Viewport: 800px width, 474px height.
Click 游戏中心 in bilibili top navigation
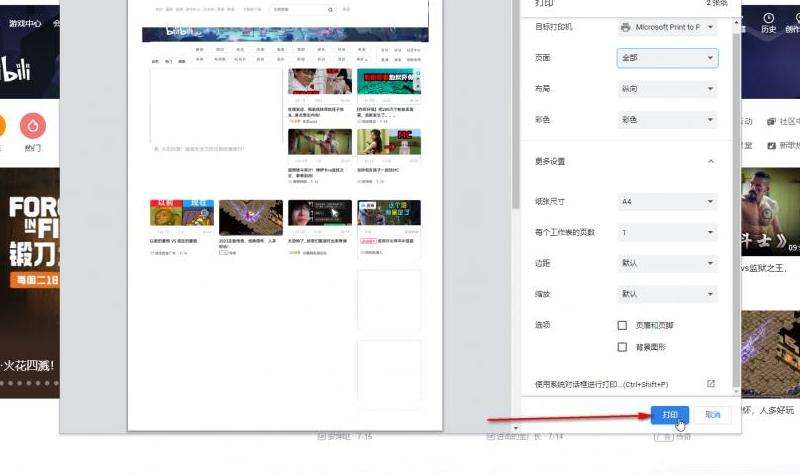25,23
